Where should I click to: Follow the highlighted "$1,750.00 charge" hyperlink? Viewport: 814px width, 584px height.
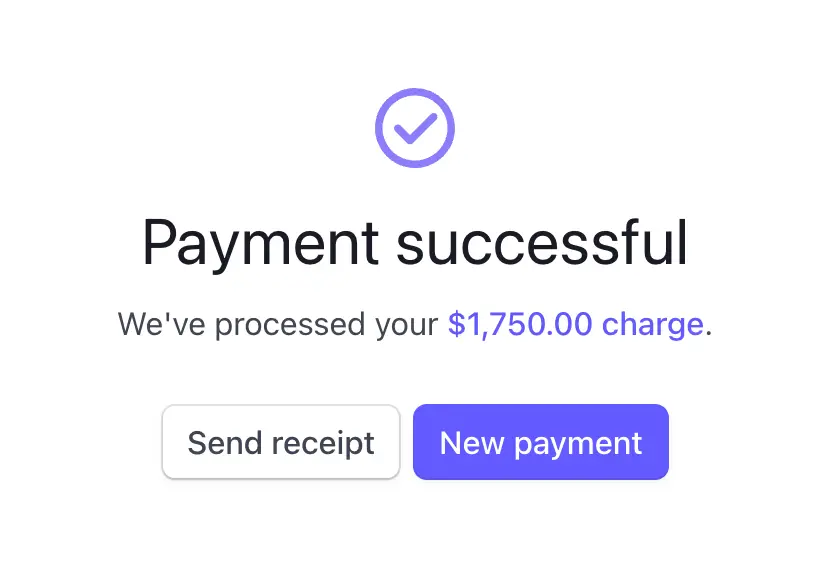click(575, 325)
